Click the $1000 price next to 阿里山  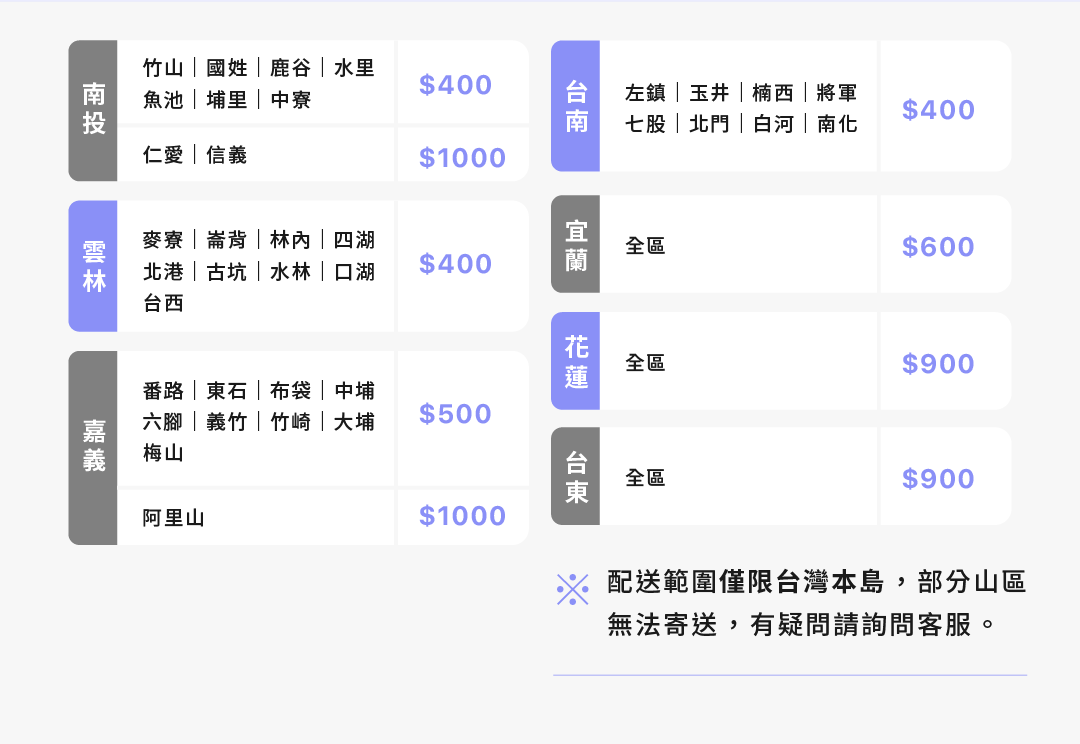click(462, 516)
